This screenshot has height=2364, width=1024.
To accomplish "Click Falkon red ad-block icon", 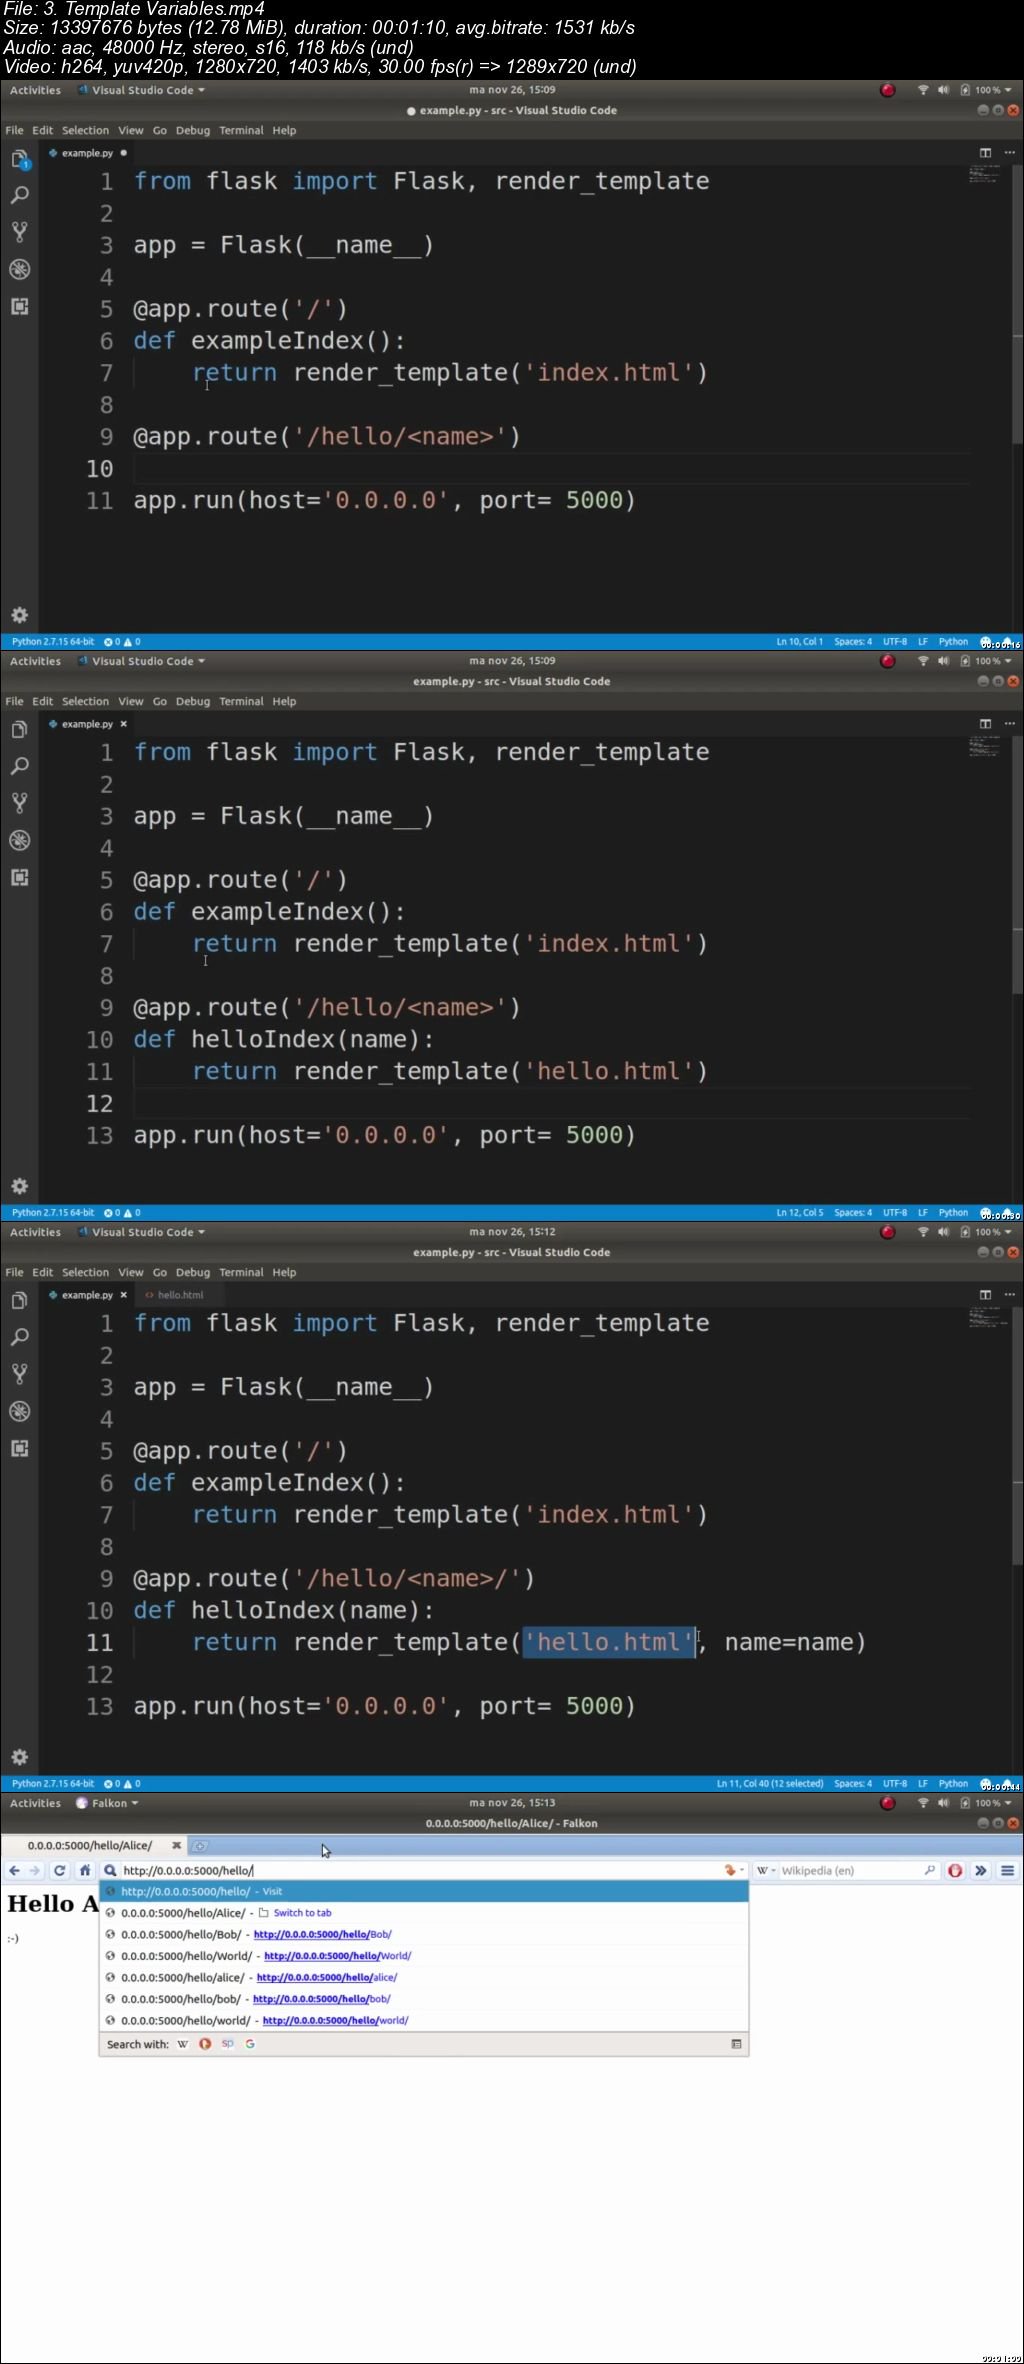I will pyautogui.click(x=955, y=1870).
